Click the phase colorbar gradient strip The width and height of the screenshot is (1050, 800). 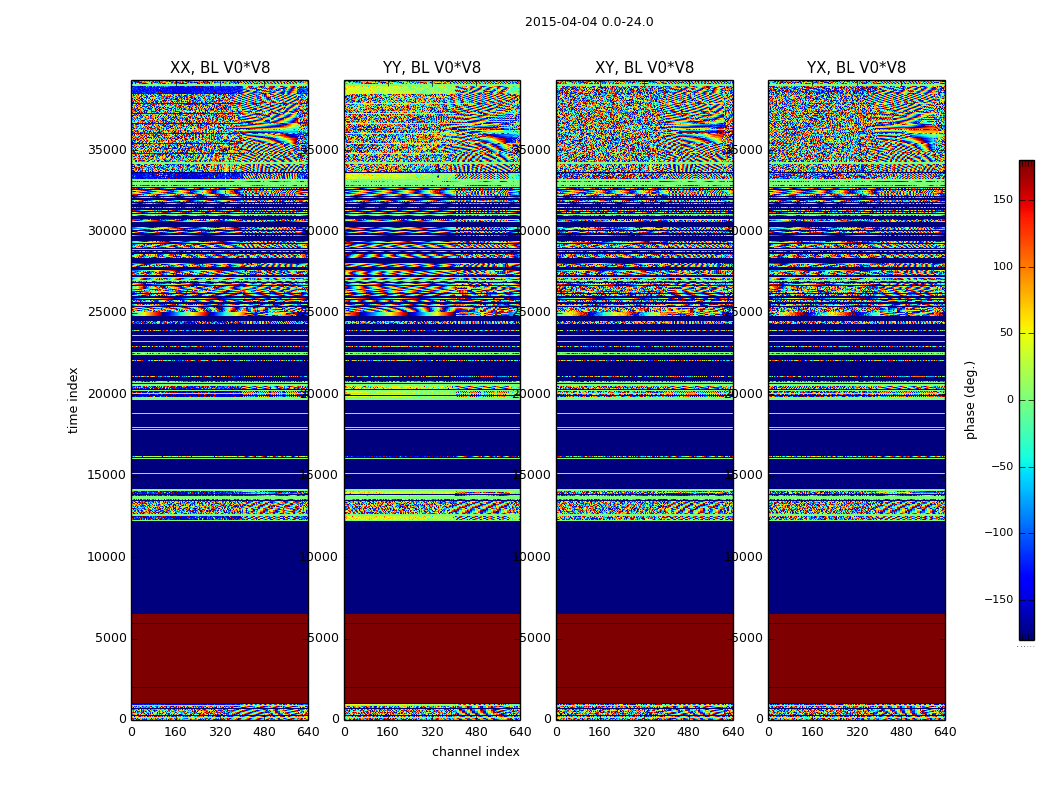tap(1027, 400)
